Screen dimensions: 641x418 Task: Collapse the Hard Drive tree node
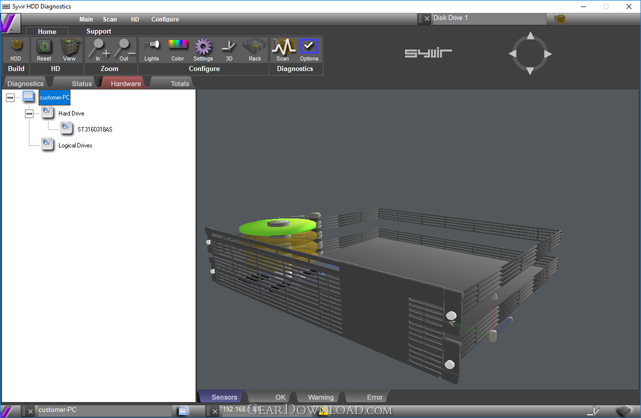point(29,113)
